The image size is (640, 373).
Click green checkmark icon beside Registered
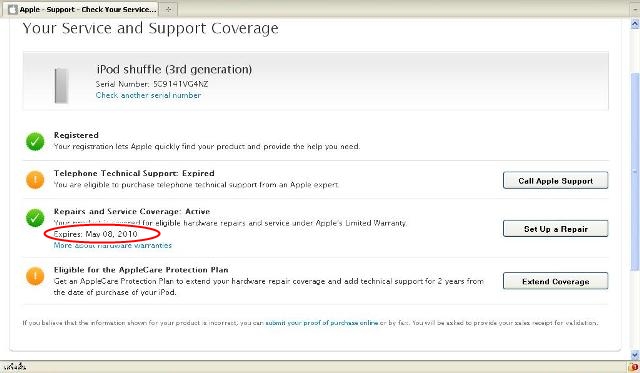coord(35,142)
